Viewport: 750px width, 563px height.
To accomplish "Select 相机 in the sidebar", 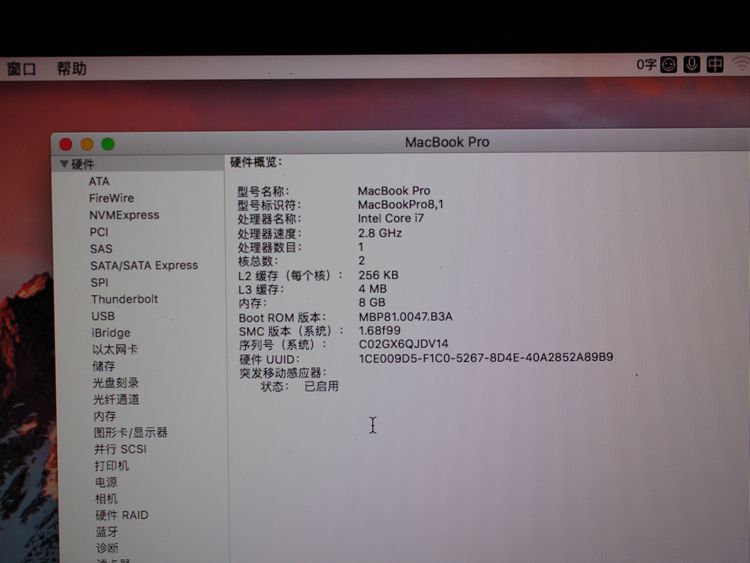I will (x=106, y=499).
